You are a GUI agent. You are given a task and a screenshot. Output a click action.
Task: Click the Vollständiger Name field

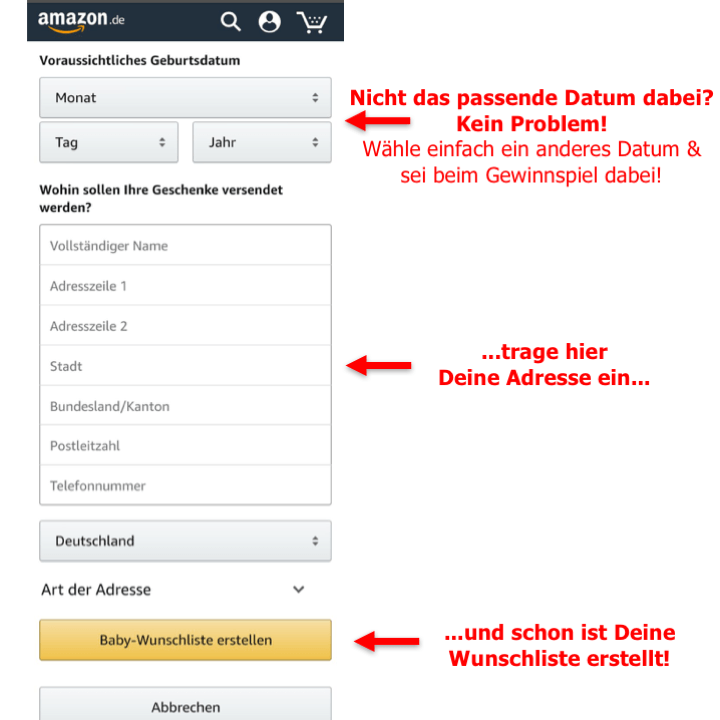point(186,246)
